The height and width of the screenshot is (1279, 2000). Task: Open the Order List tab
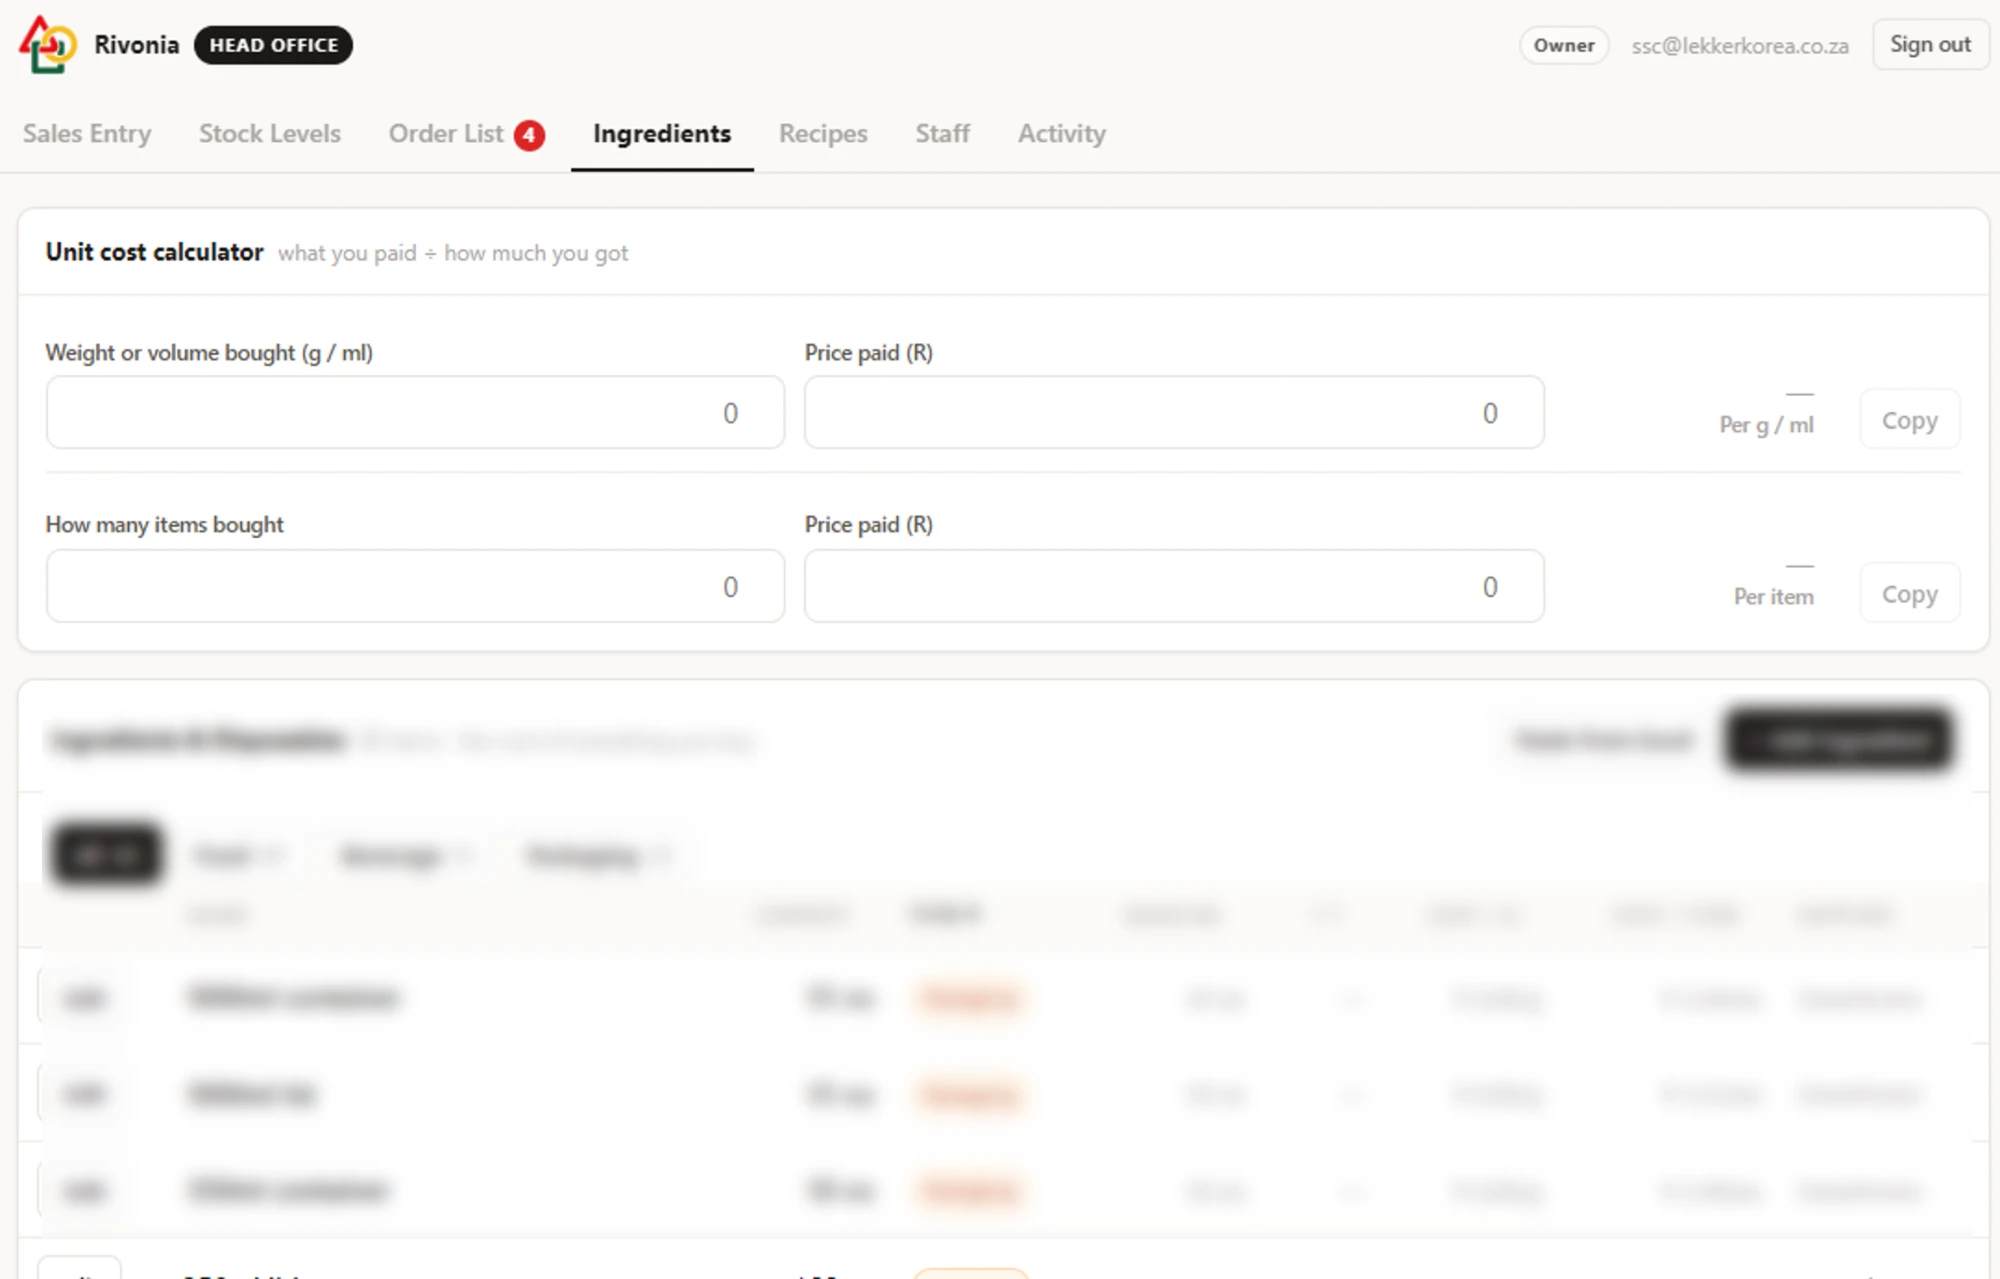click(446, 134)
